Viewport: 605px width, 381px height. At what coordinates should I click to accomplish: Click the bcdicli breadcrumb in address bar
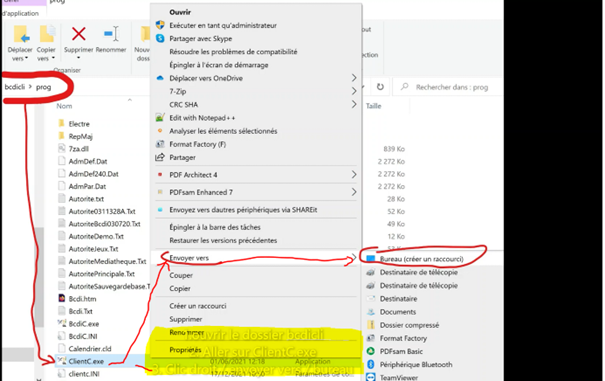[15, 87]
